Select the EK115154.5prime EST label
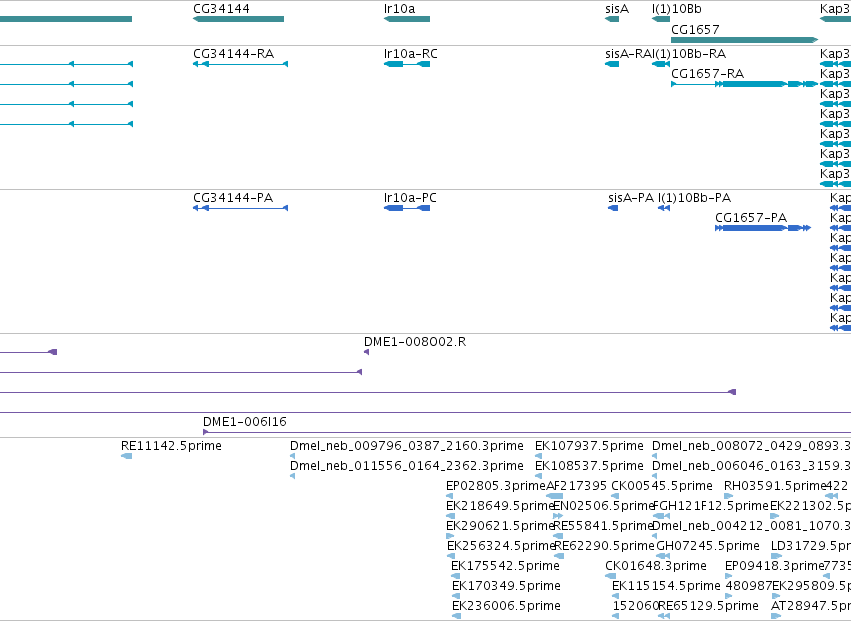The height and width of the screenshot is (621, 851). tap(666, 586)
